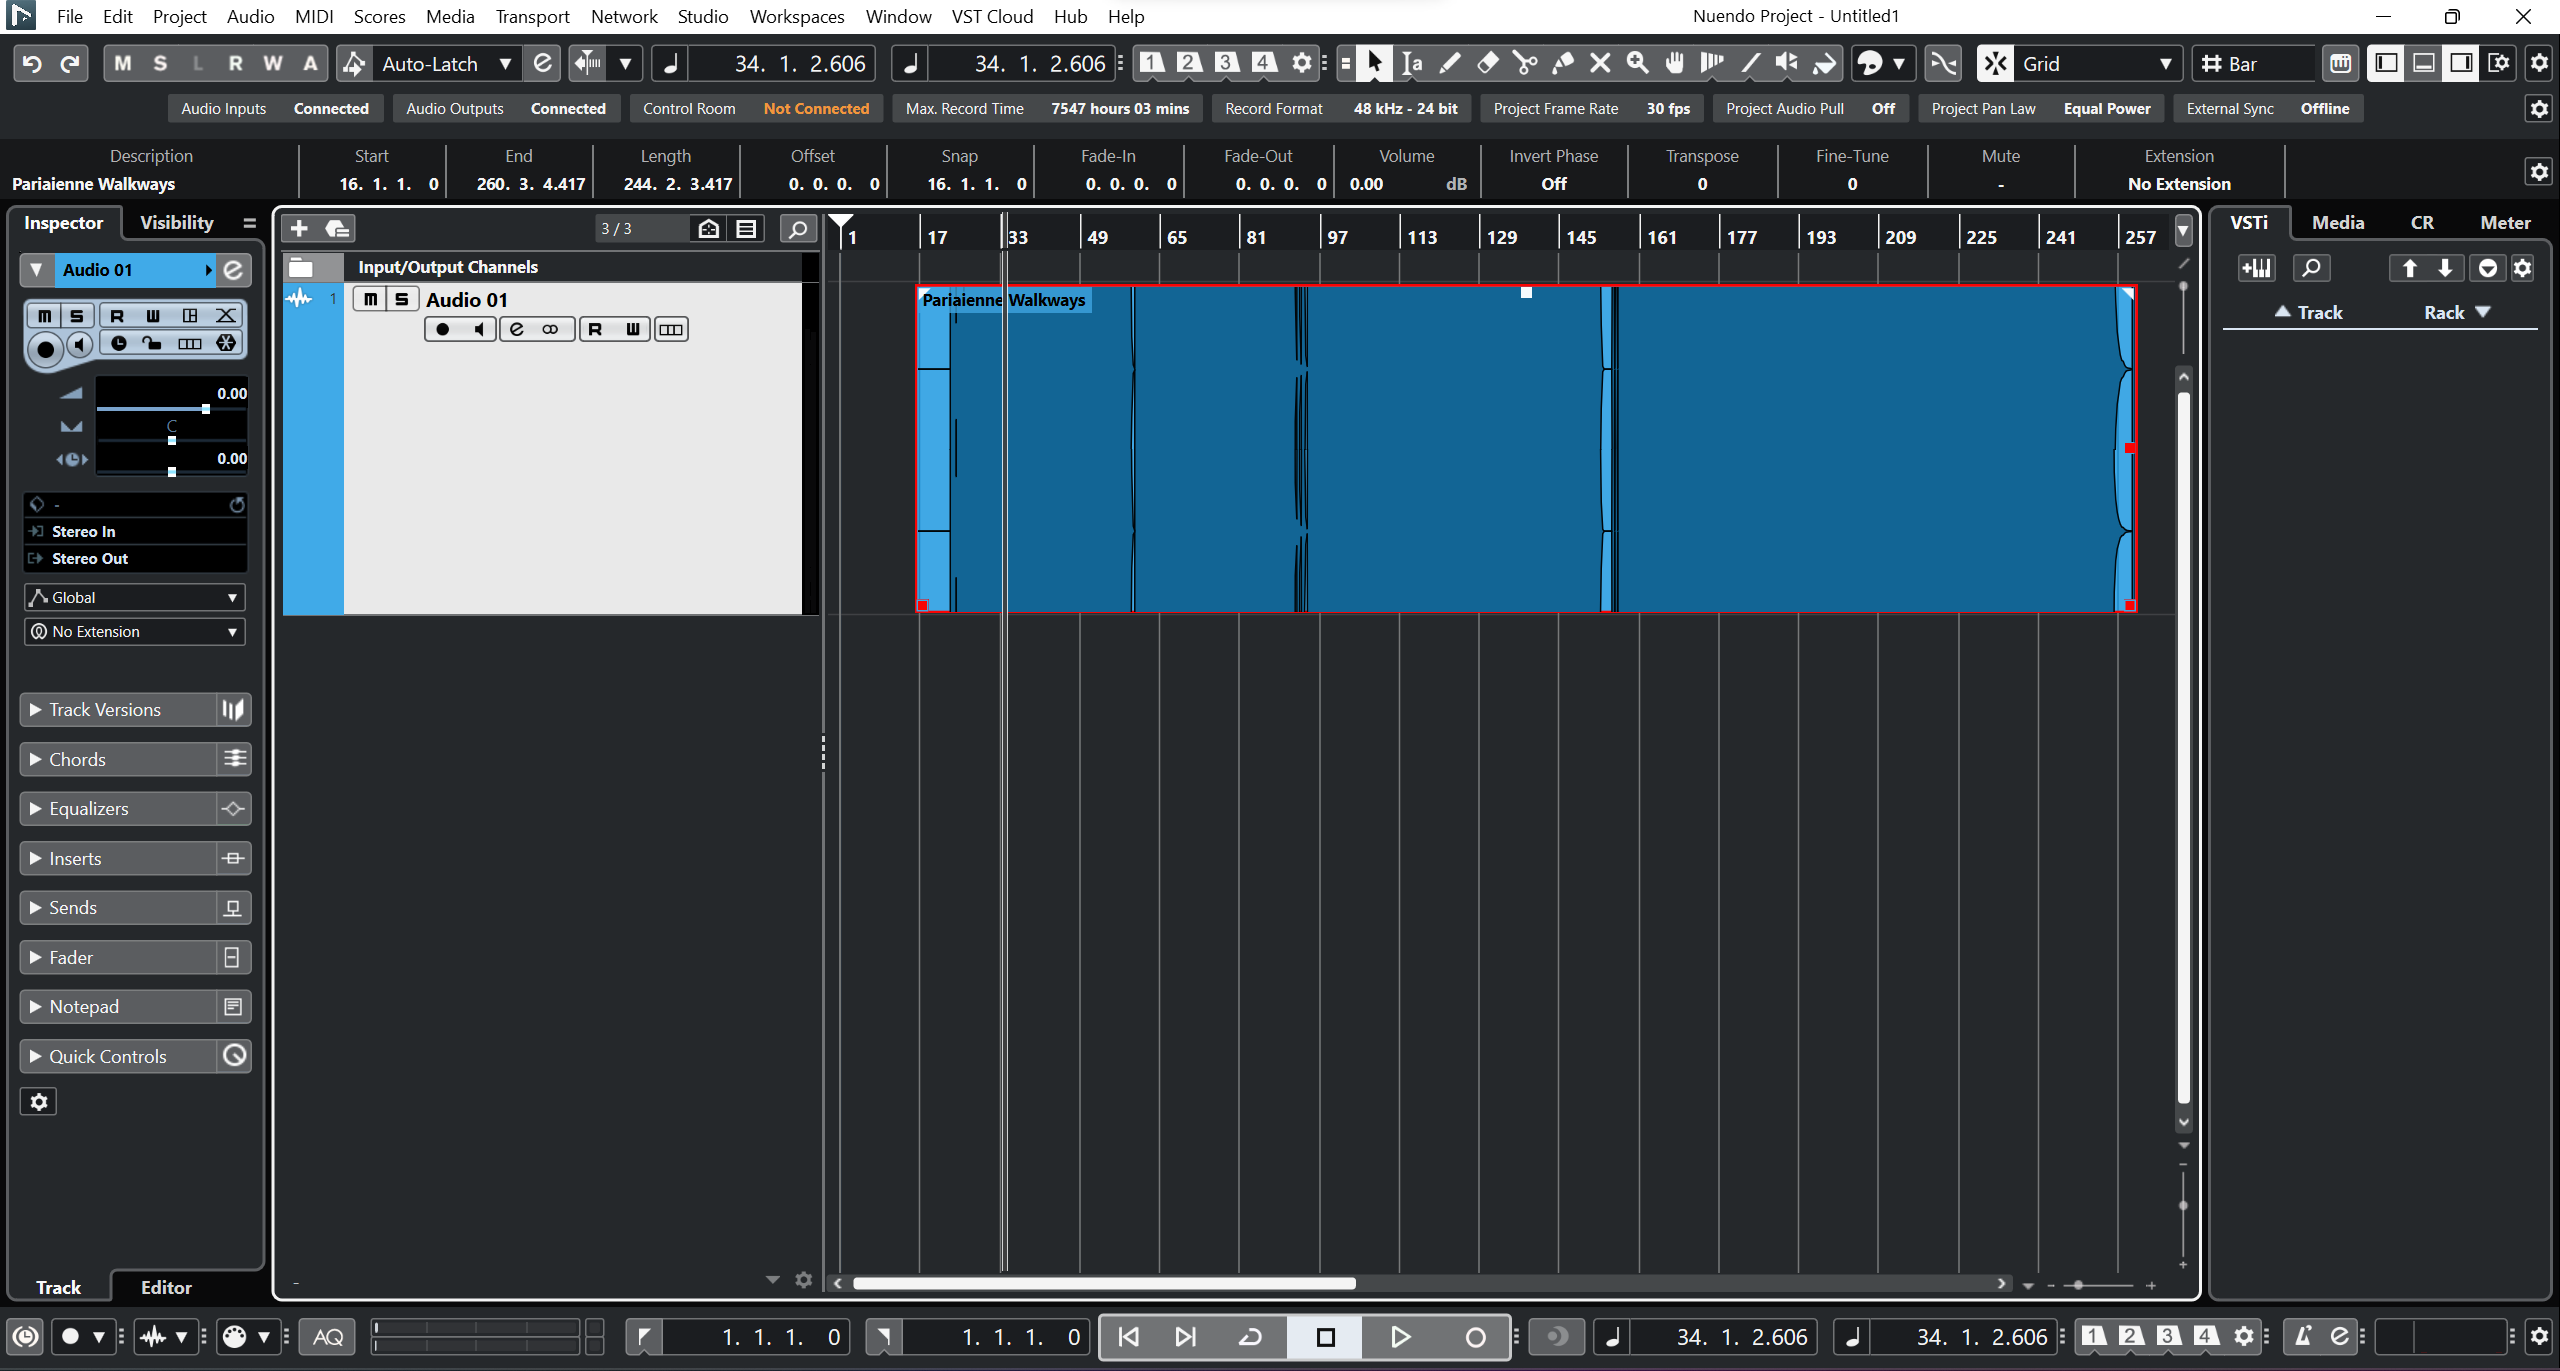The height and width of the screenshot is (1371, 2560).
Task: Enable record on Audio 01 track
Action: tap(443, 329)
